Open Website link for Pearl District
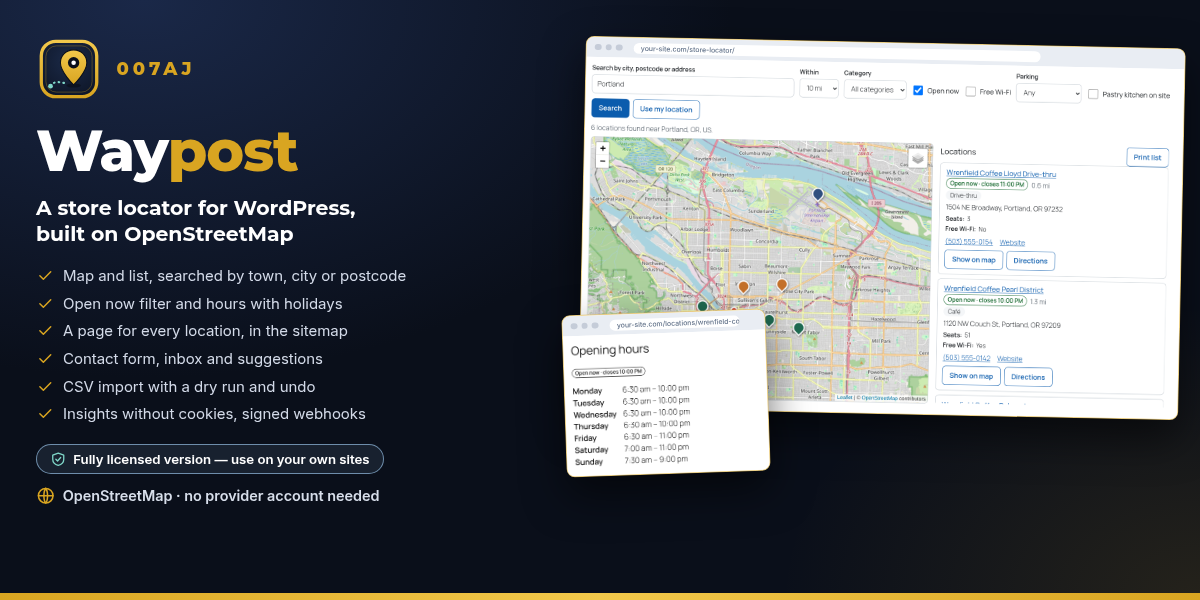 (x=1010, y=359)
